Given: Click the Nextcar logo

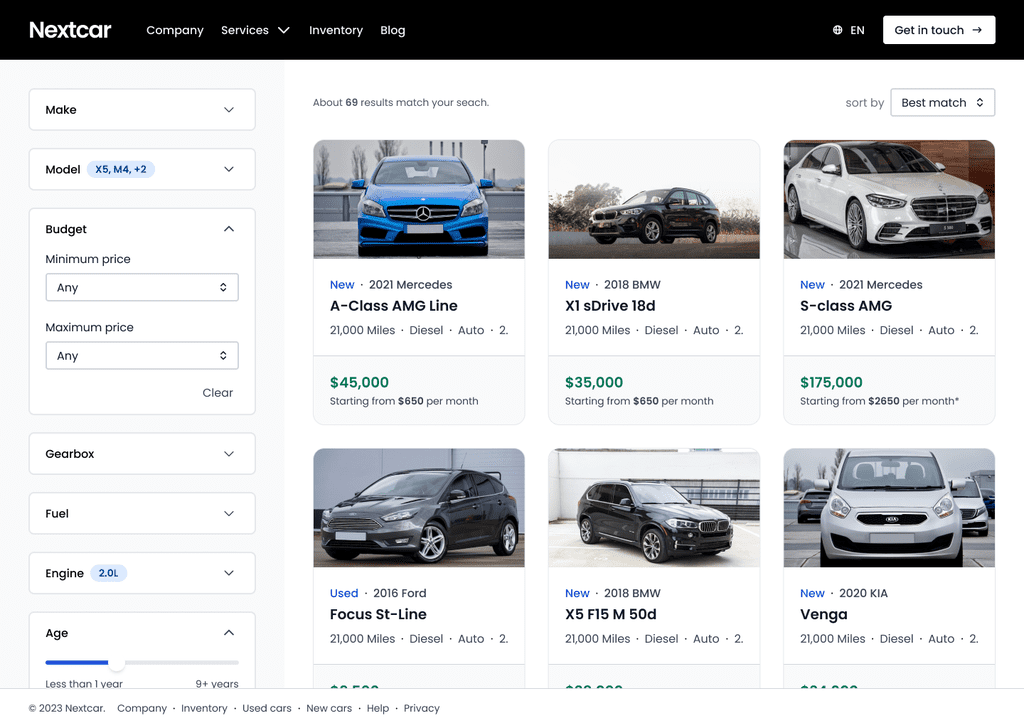Looking at the screenshot, I should [70, 30].
